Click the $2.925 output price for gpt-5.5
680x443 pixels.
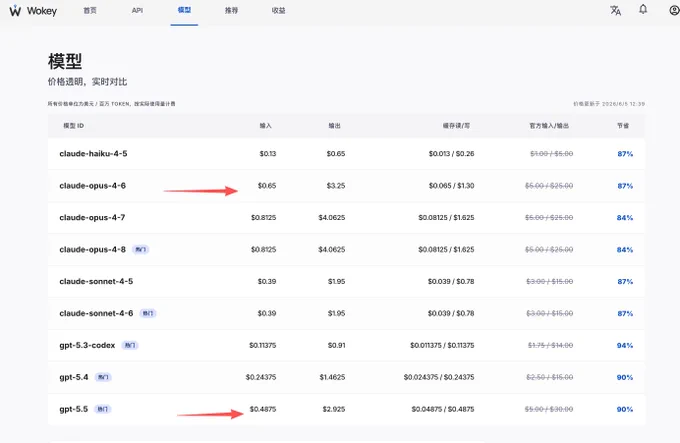click(x=334, y=409)
